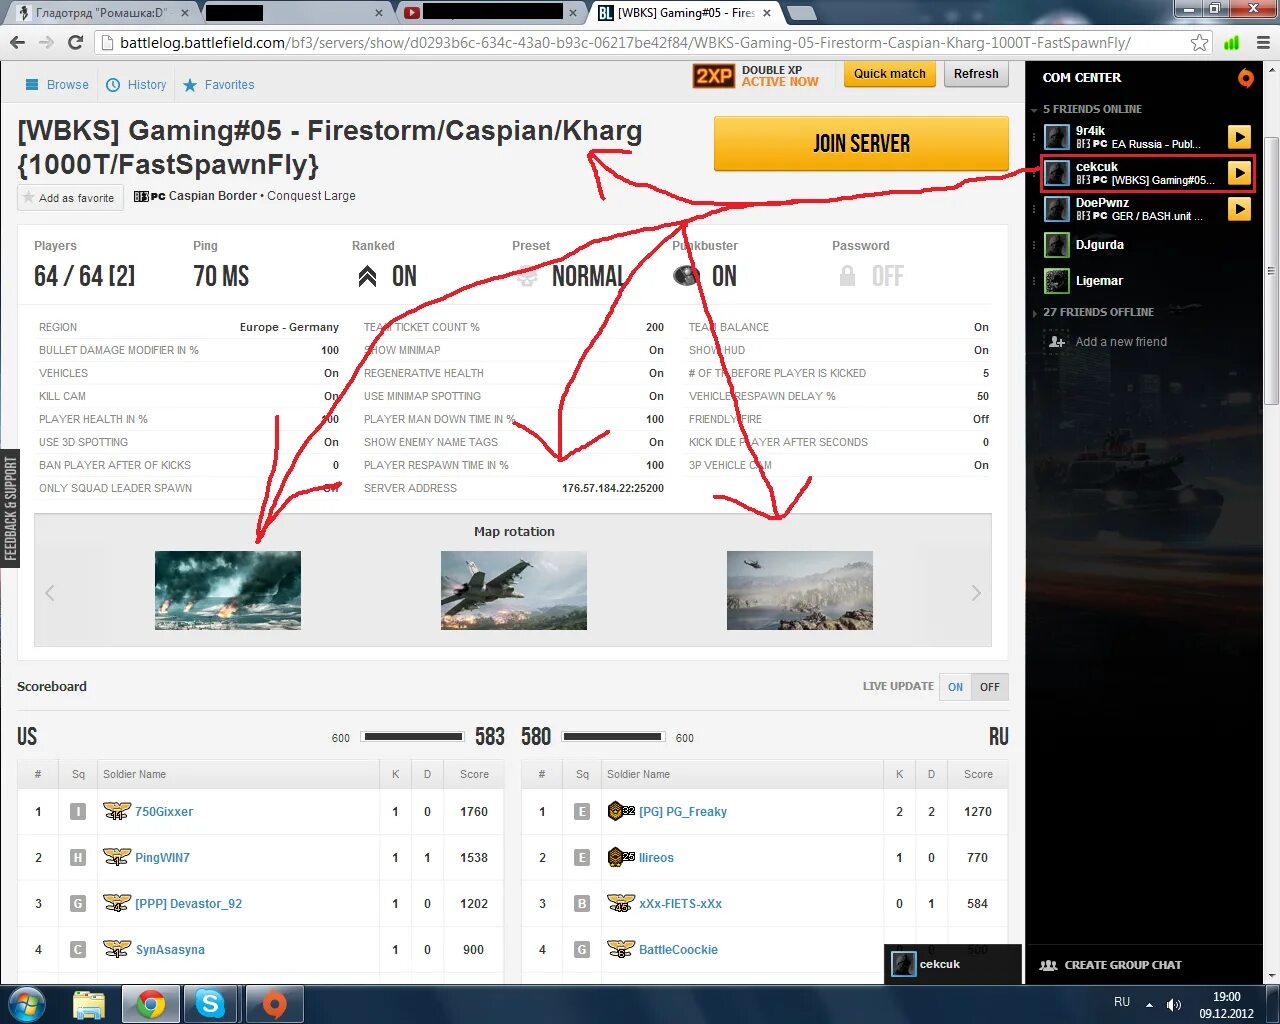This screenshot has height=1024, width=1280.
Task: Click US team ticket progress bar
Action: [412, 737]
